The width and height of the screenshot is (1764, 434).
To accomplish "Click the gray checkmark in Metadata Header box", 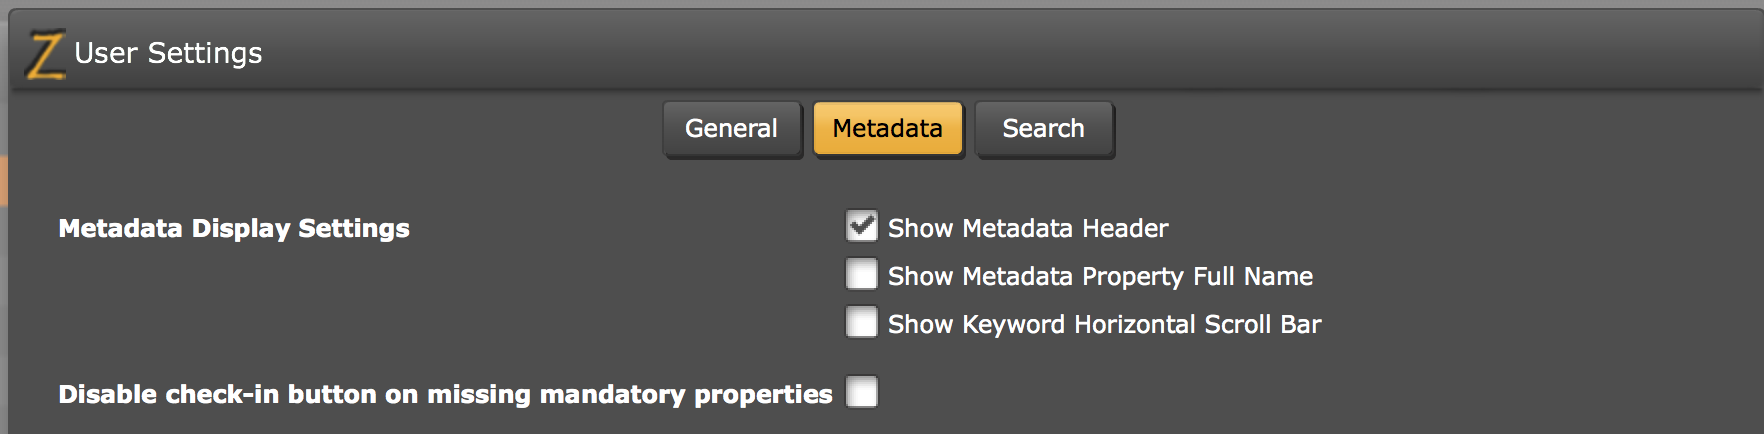I will [x=862, y=226].
